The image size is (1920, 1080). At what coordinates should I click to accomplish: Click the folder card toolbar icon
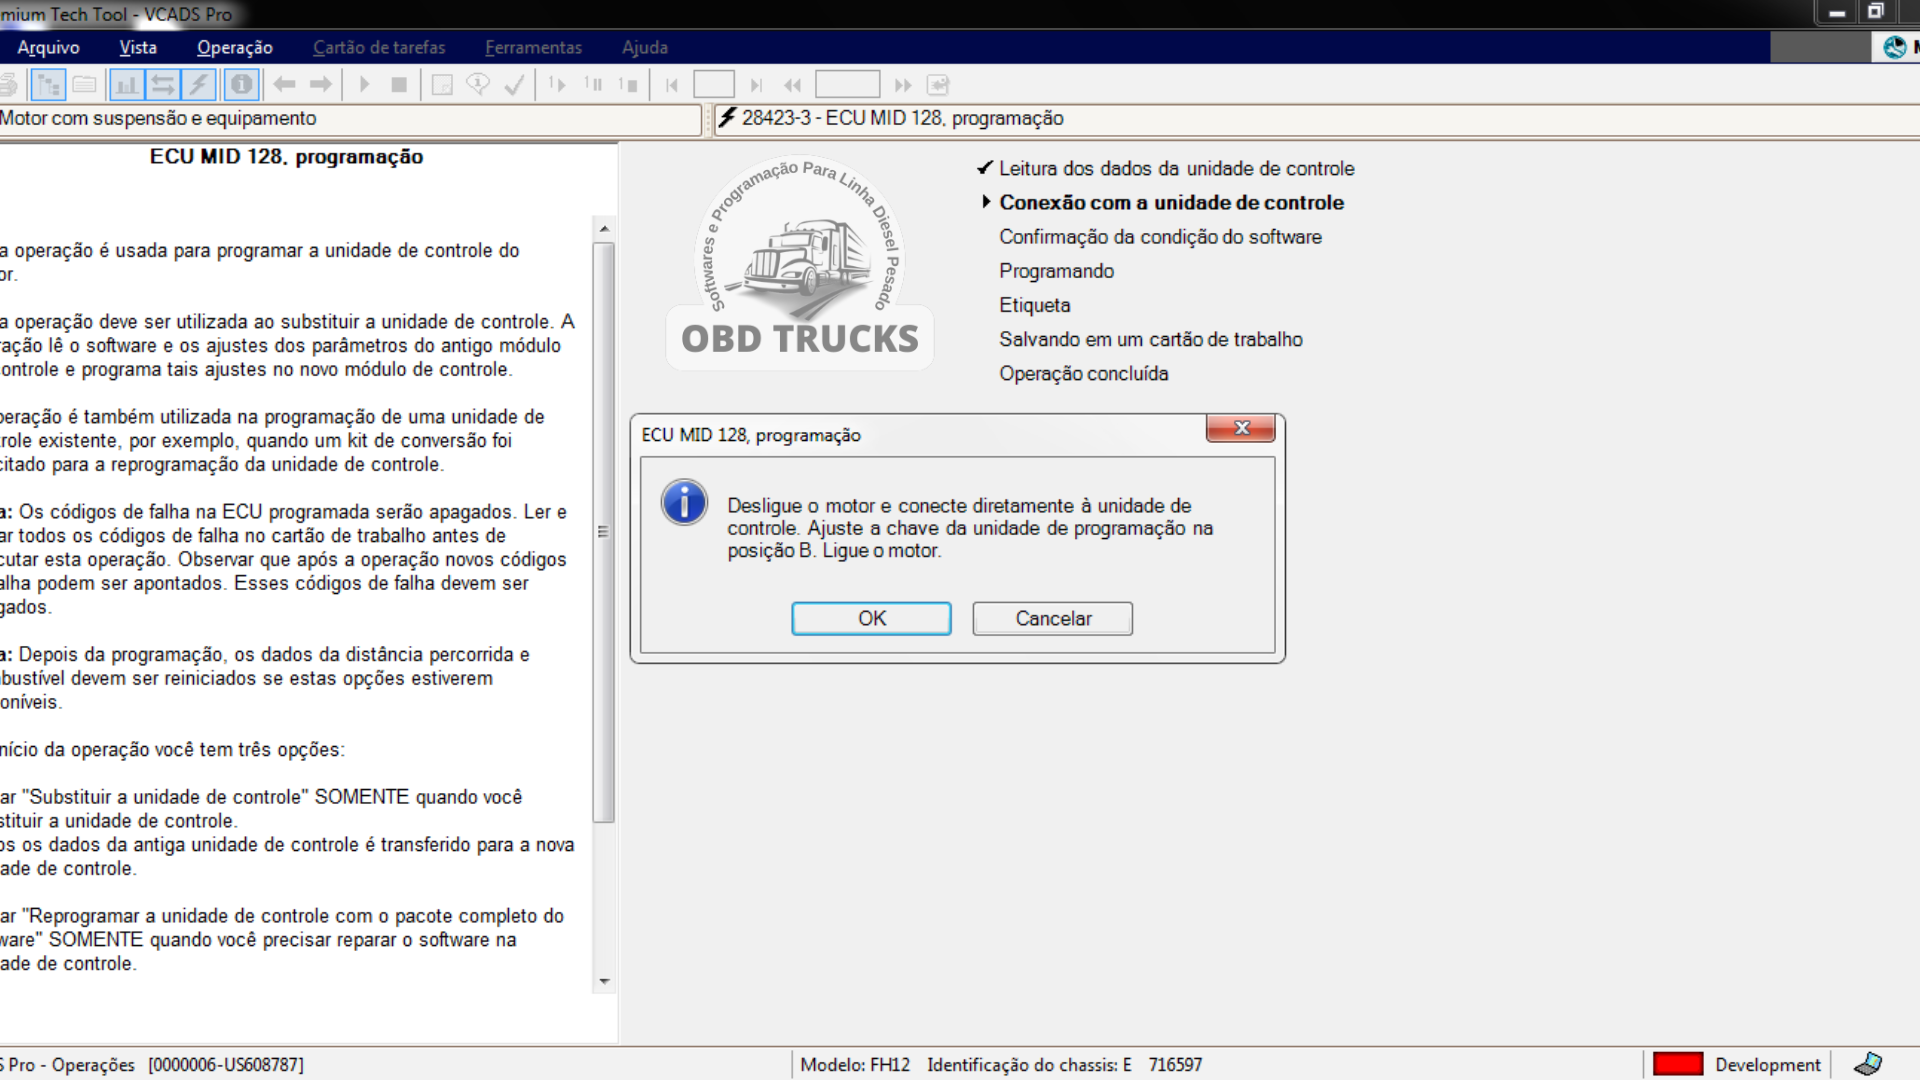[x=85, y=85]
